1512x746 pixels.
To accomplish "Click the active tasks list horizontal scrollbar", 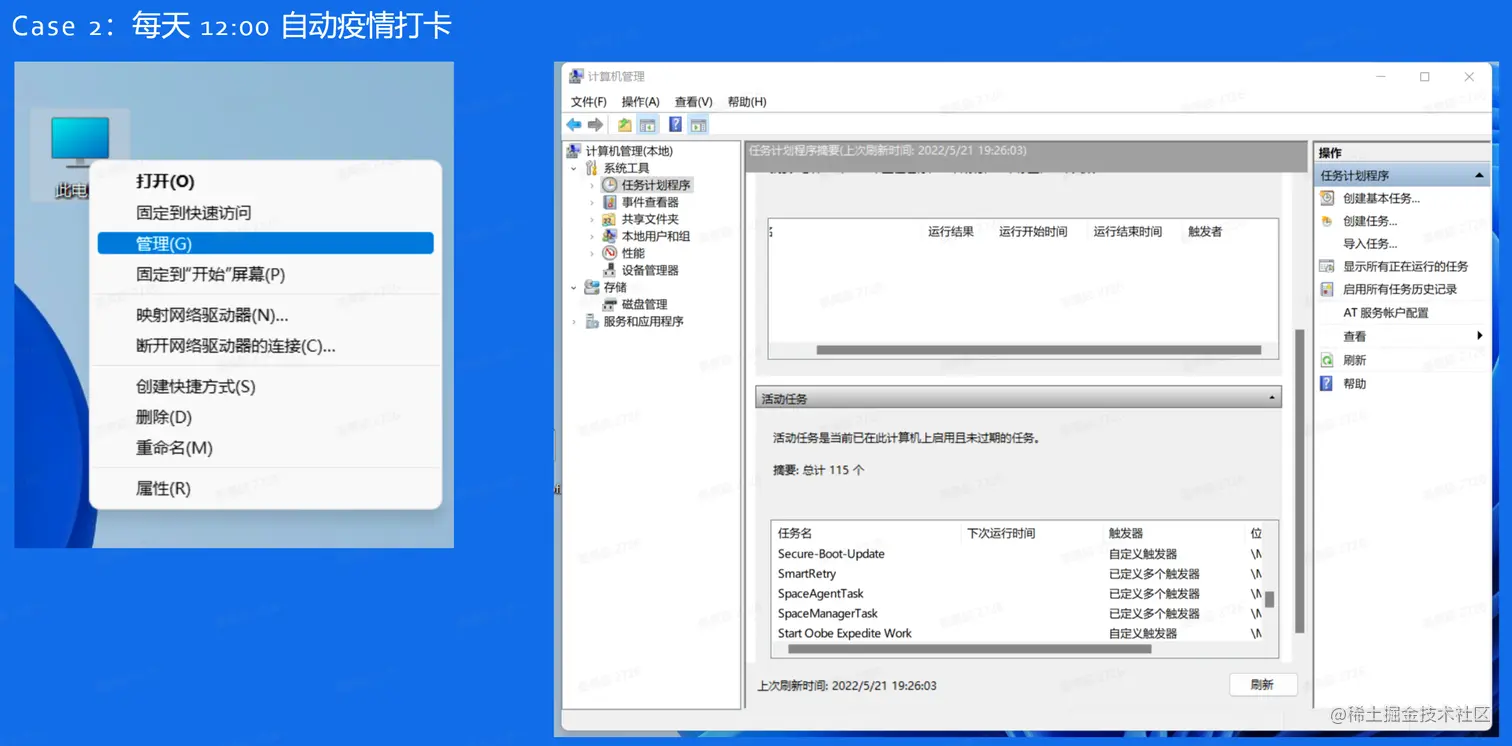I will [x=969, y=649].
